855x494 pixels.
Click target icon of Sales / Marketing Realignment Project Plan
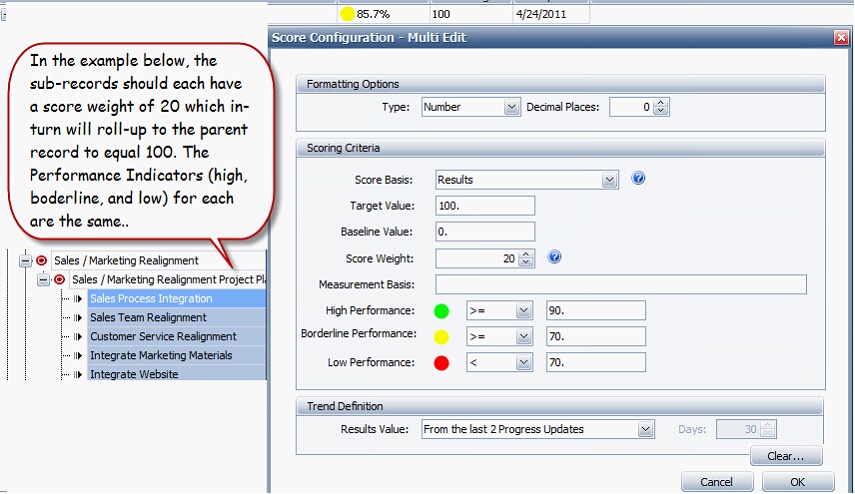[59, 280]
